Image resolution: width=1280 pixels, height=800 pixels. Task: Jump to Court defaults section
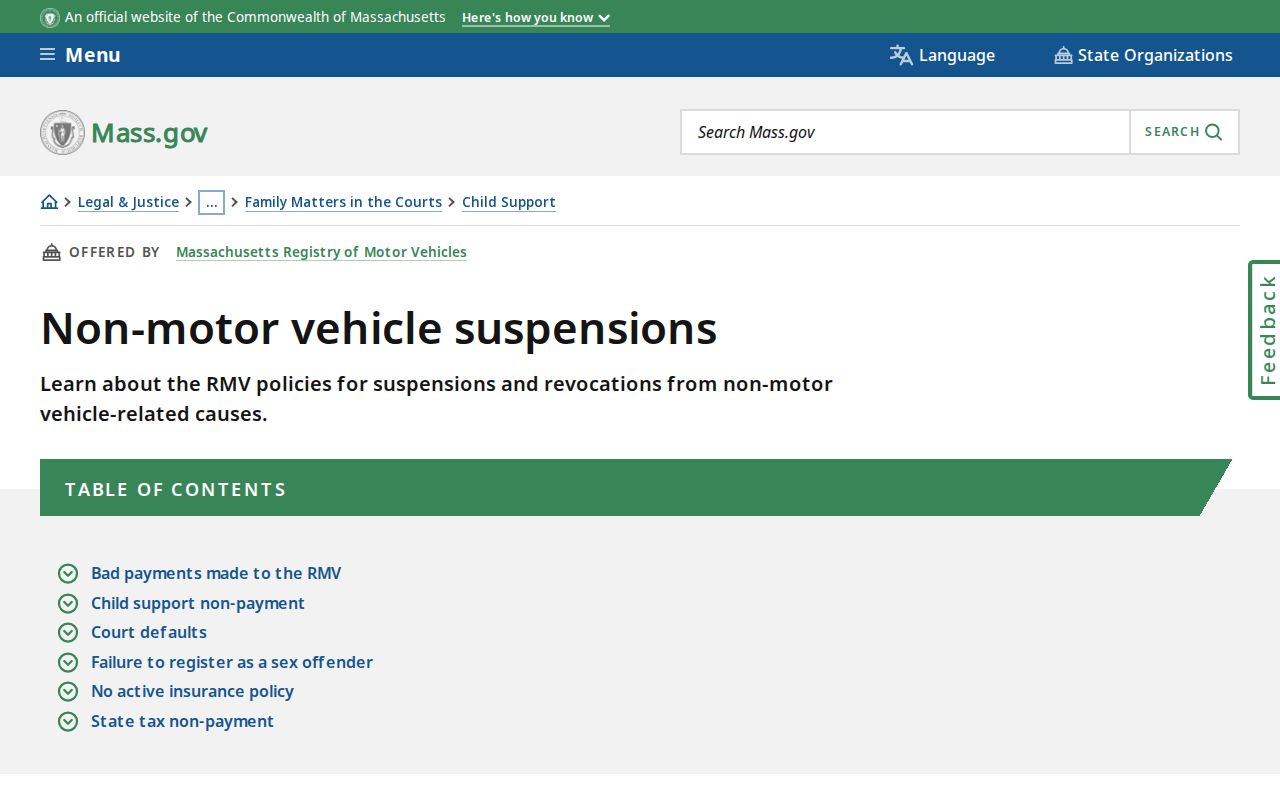point(149,632)
